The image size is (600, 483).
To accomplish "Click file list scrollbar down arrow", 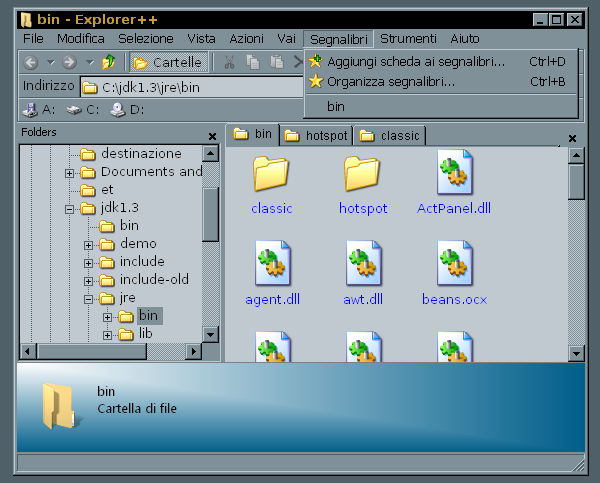I will click(576, 354).
